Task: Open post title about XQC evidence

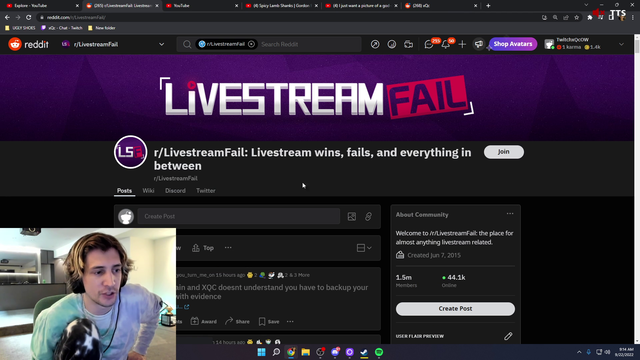Action: (x=272, y=292)
